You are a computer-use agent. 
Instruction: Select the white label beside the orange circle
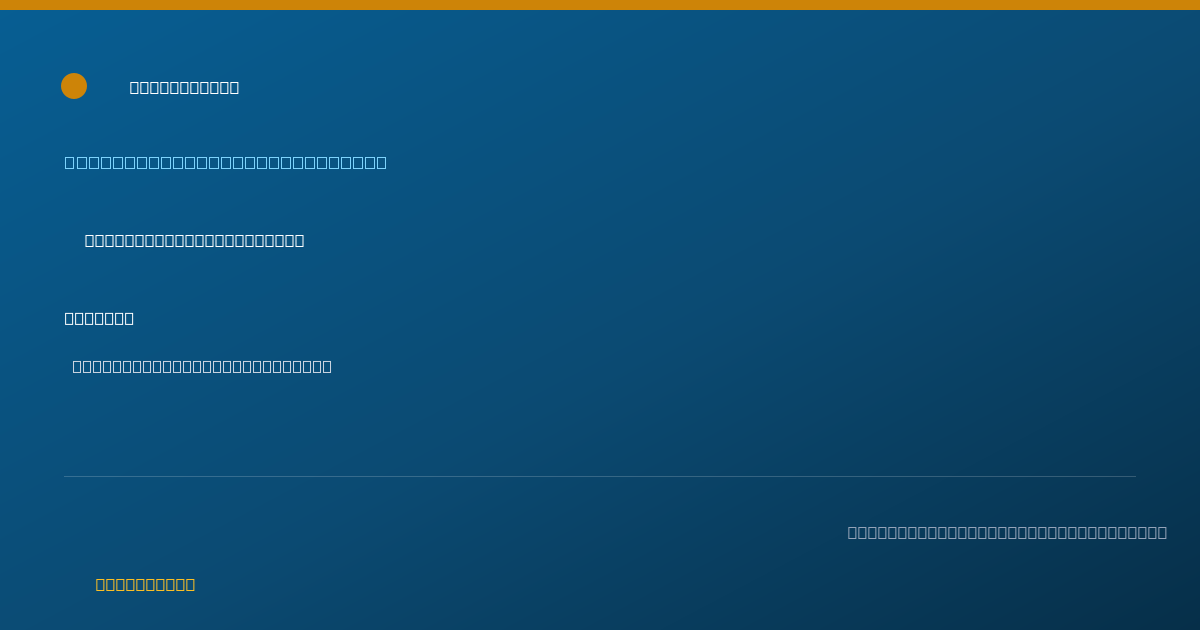pos(184,87)
